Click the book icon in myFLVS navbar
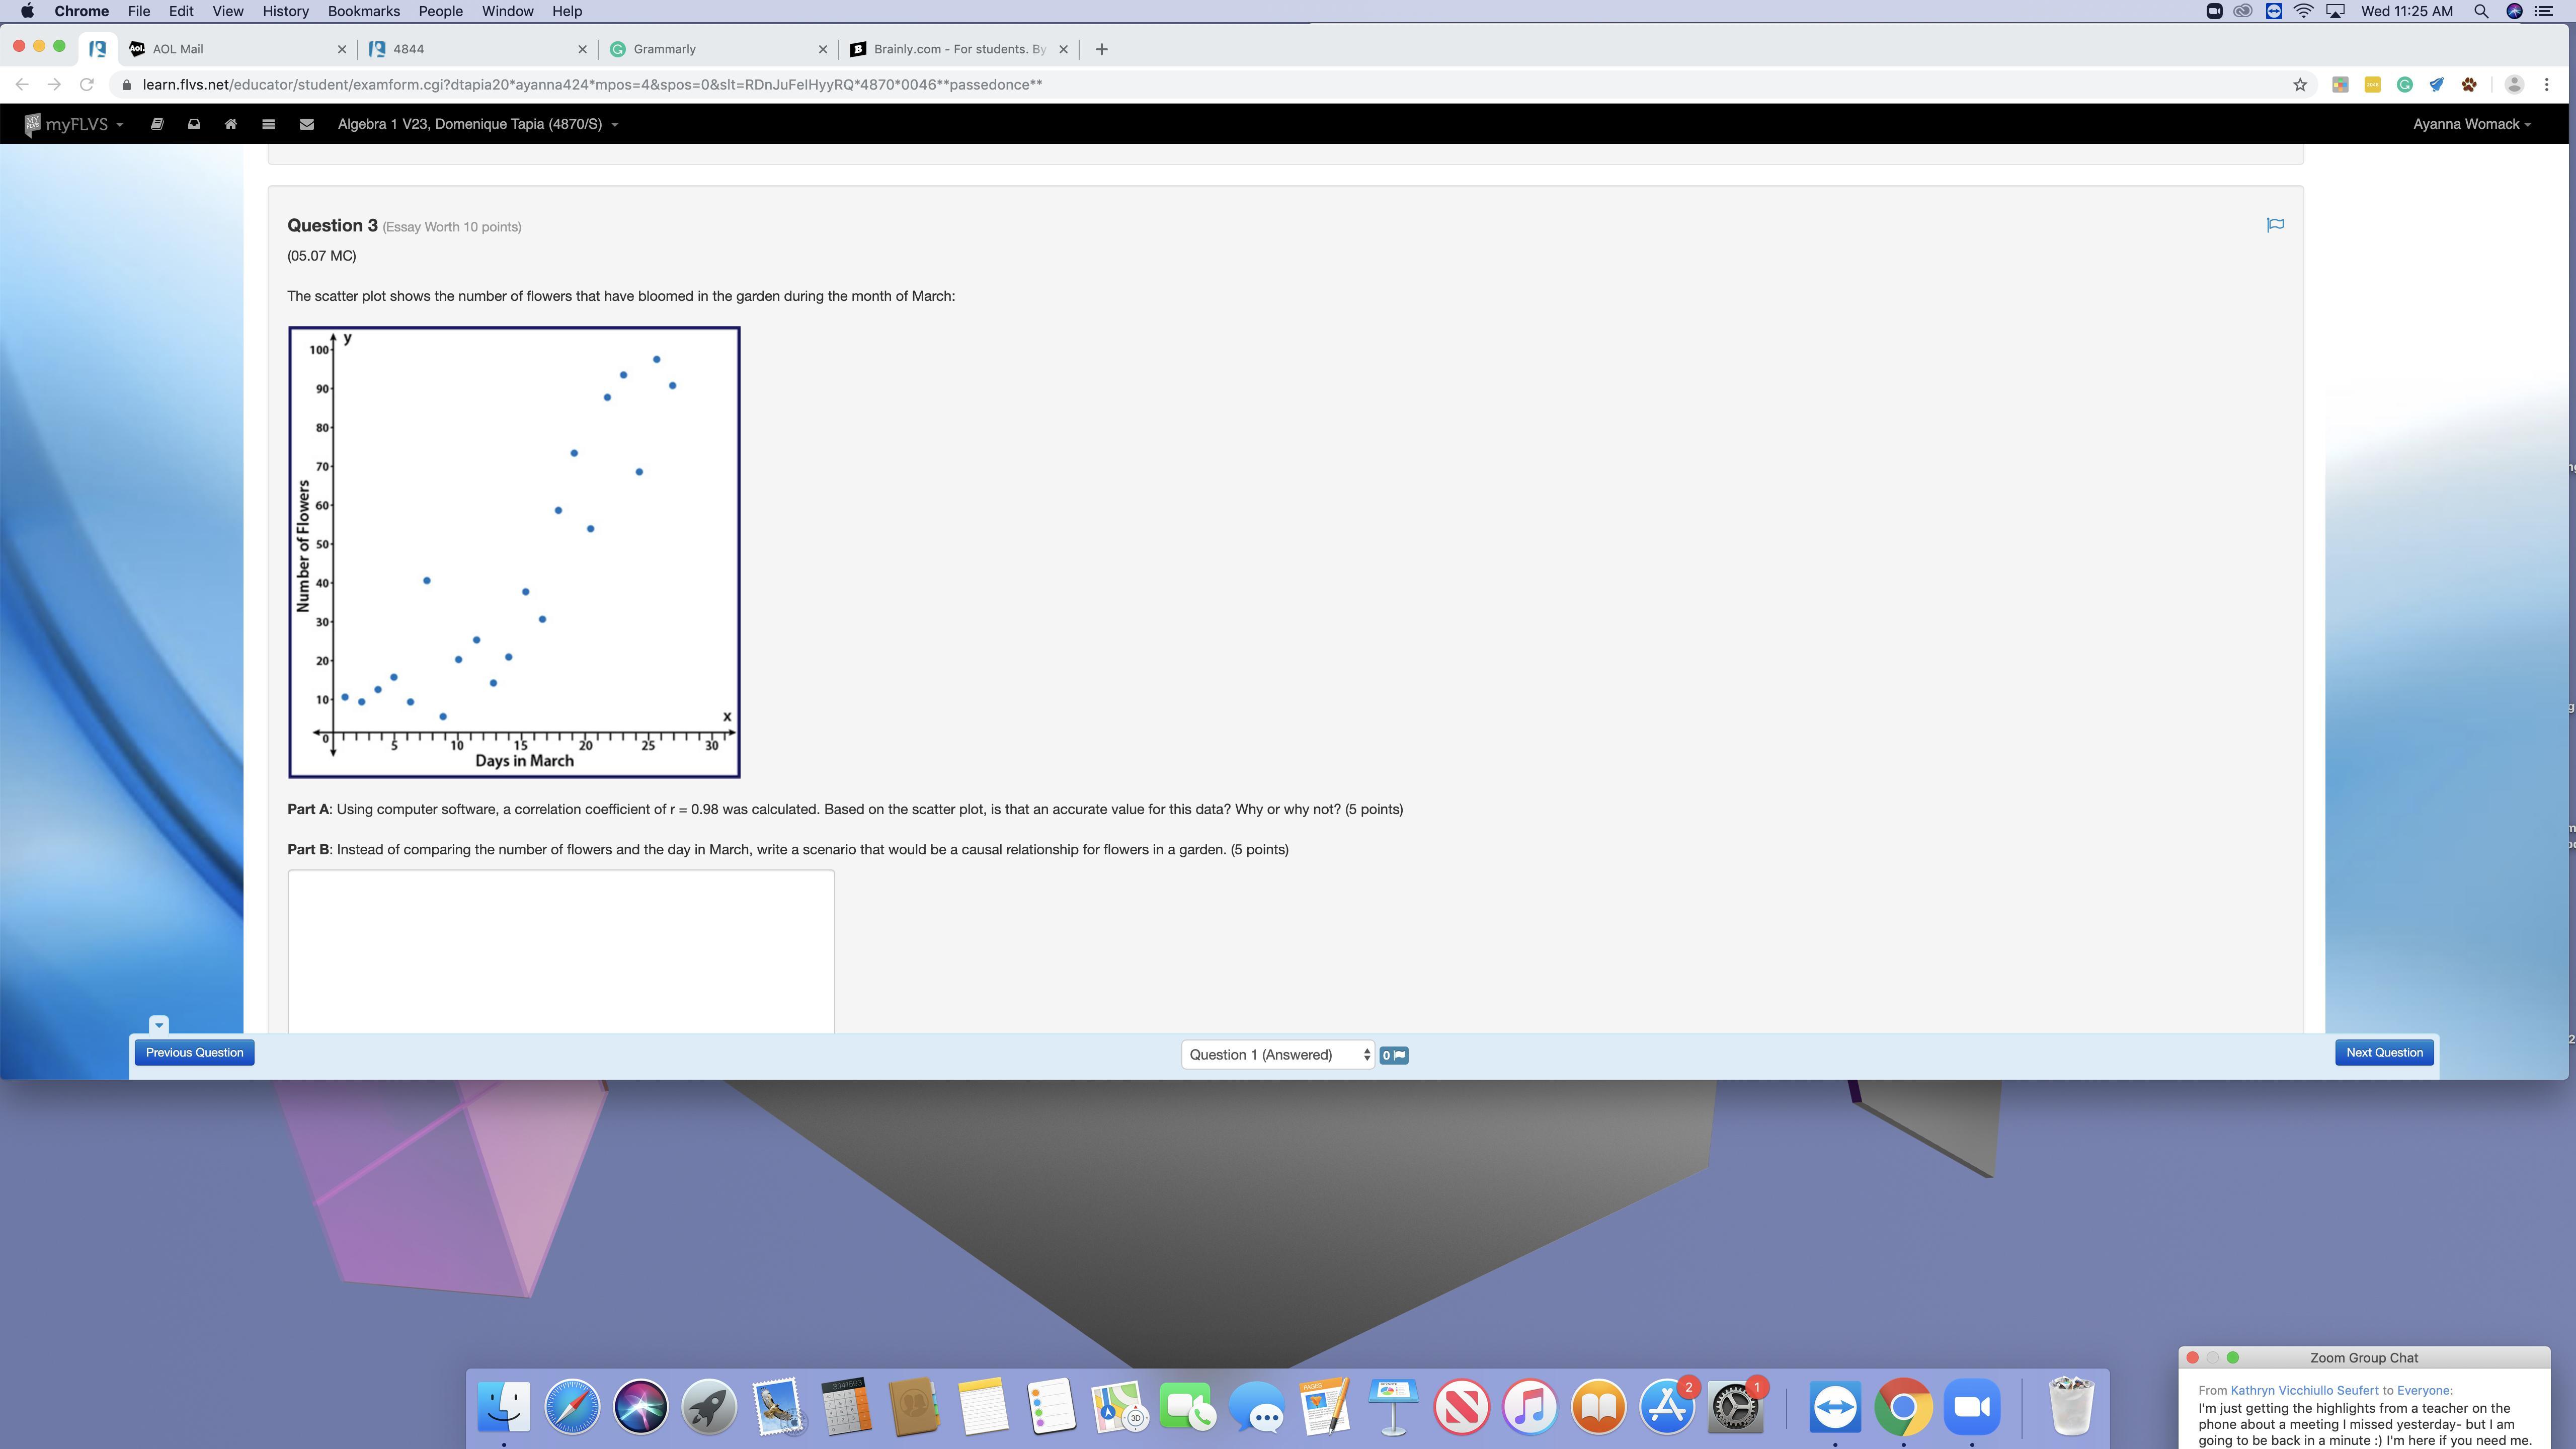 pyautogui.click(x=157, y=124)
